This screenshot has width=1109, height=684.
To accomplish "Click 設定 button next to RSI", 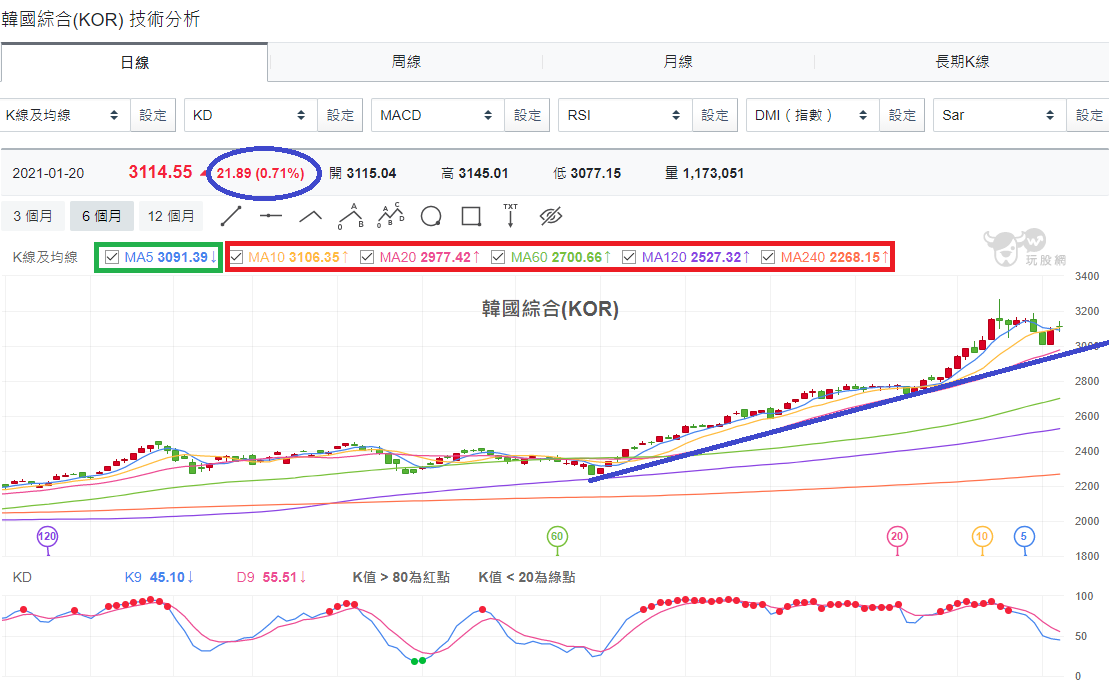I will tap(715, 115).
